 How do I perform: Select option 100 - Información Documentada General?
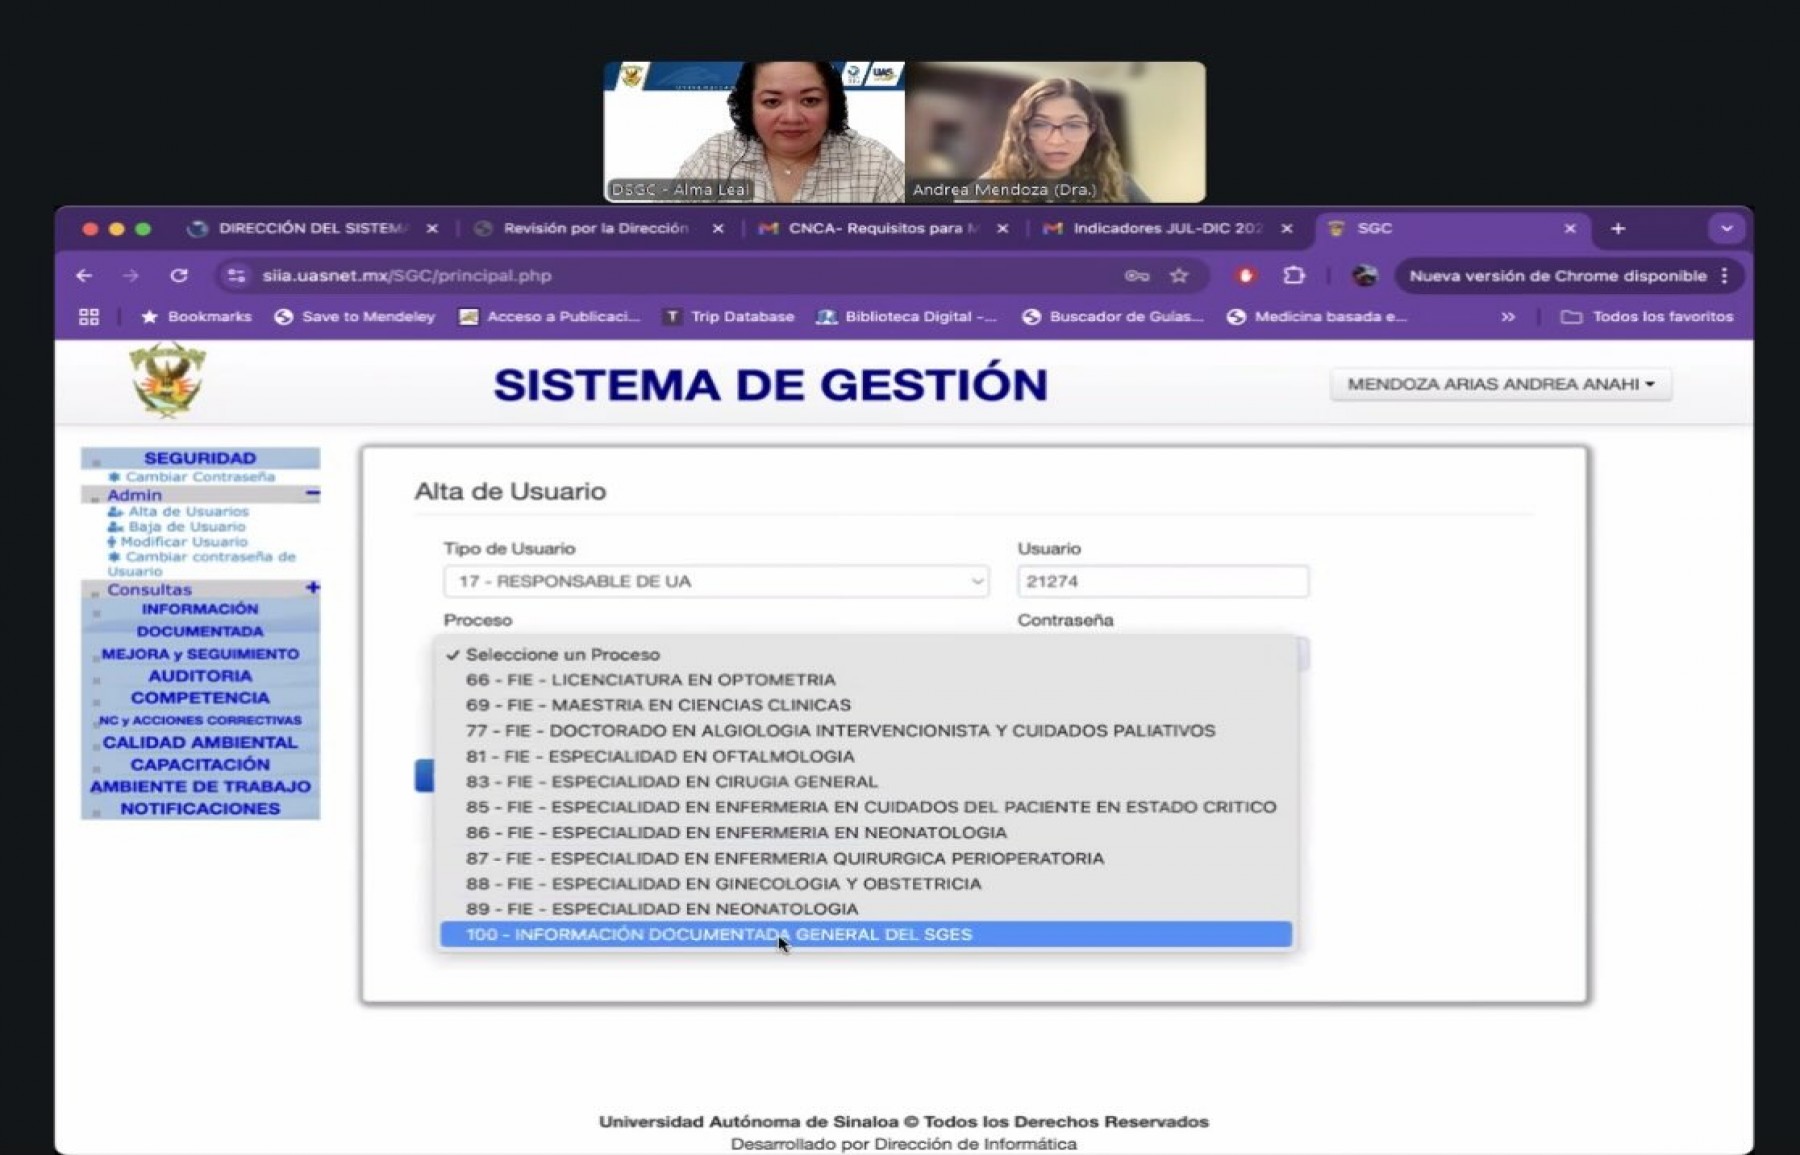pyautogui.click(x=718, y=934)
